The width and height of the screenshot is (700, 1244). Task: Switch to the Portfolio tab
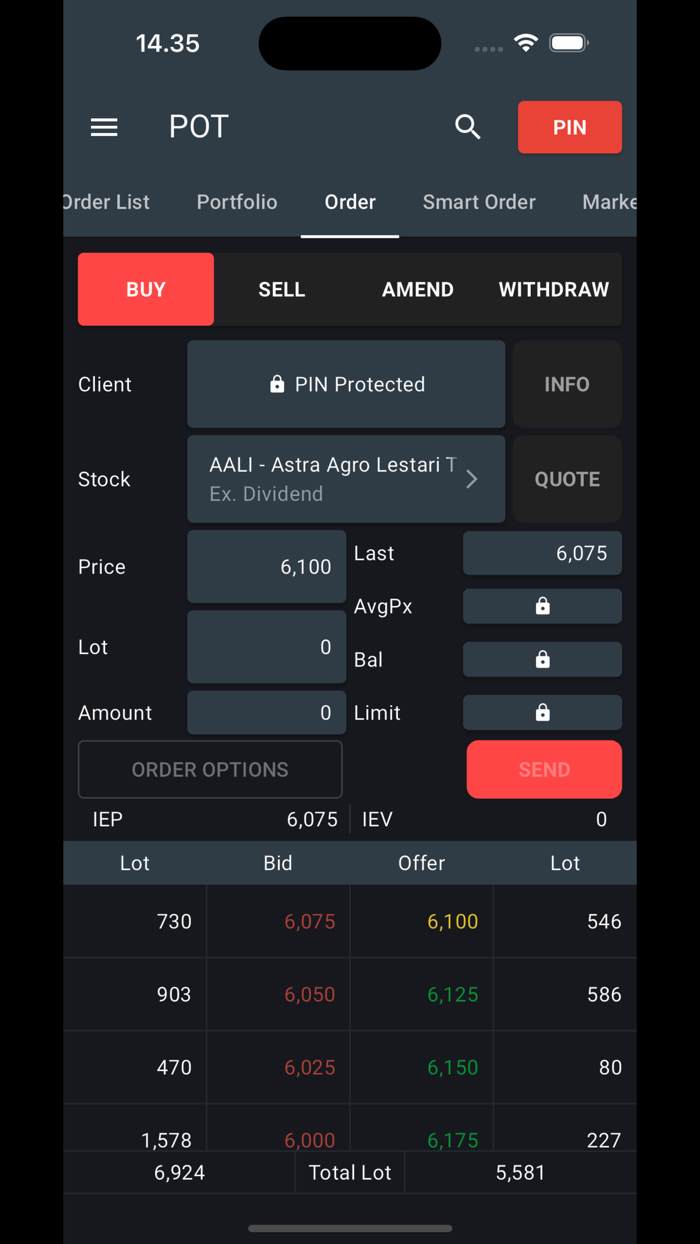pos(236,202)
